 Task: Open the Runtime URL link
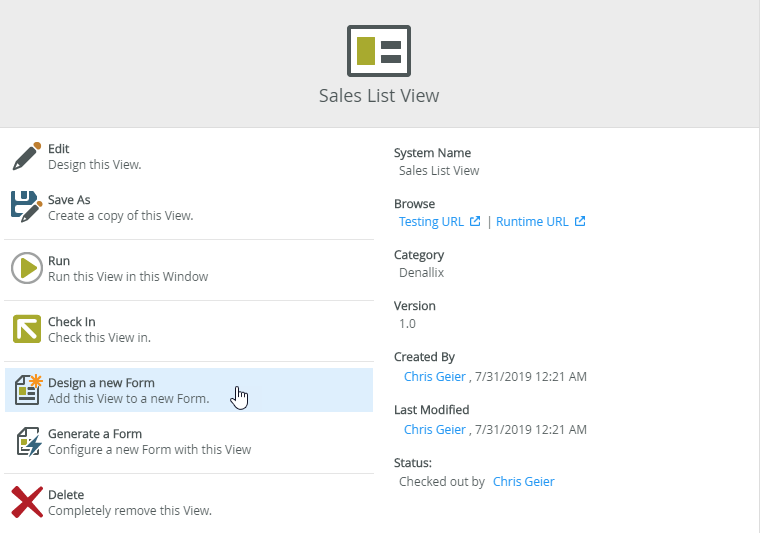(x=532, y=222)
